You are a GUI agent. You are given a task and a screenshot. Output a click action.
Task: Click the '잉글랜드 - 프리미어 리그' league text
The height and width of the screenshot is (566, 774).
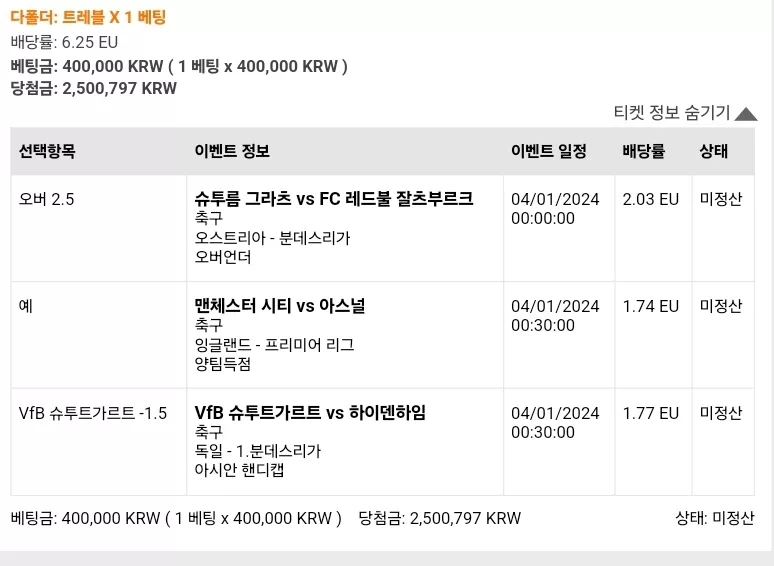[x=274, y=344]
